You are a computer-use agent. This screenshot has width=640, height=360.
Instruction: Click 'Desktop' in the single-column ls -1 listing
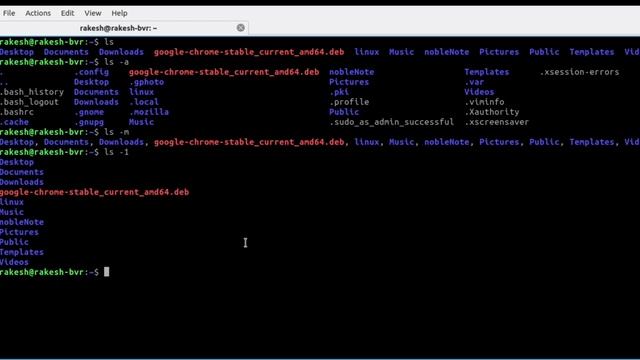coord(17,162)
